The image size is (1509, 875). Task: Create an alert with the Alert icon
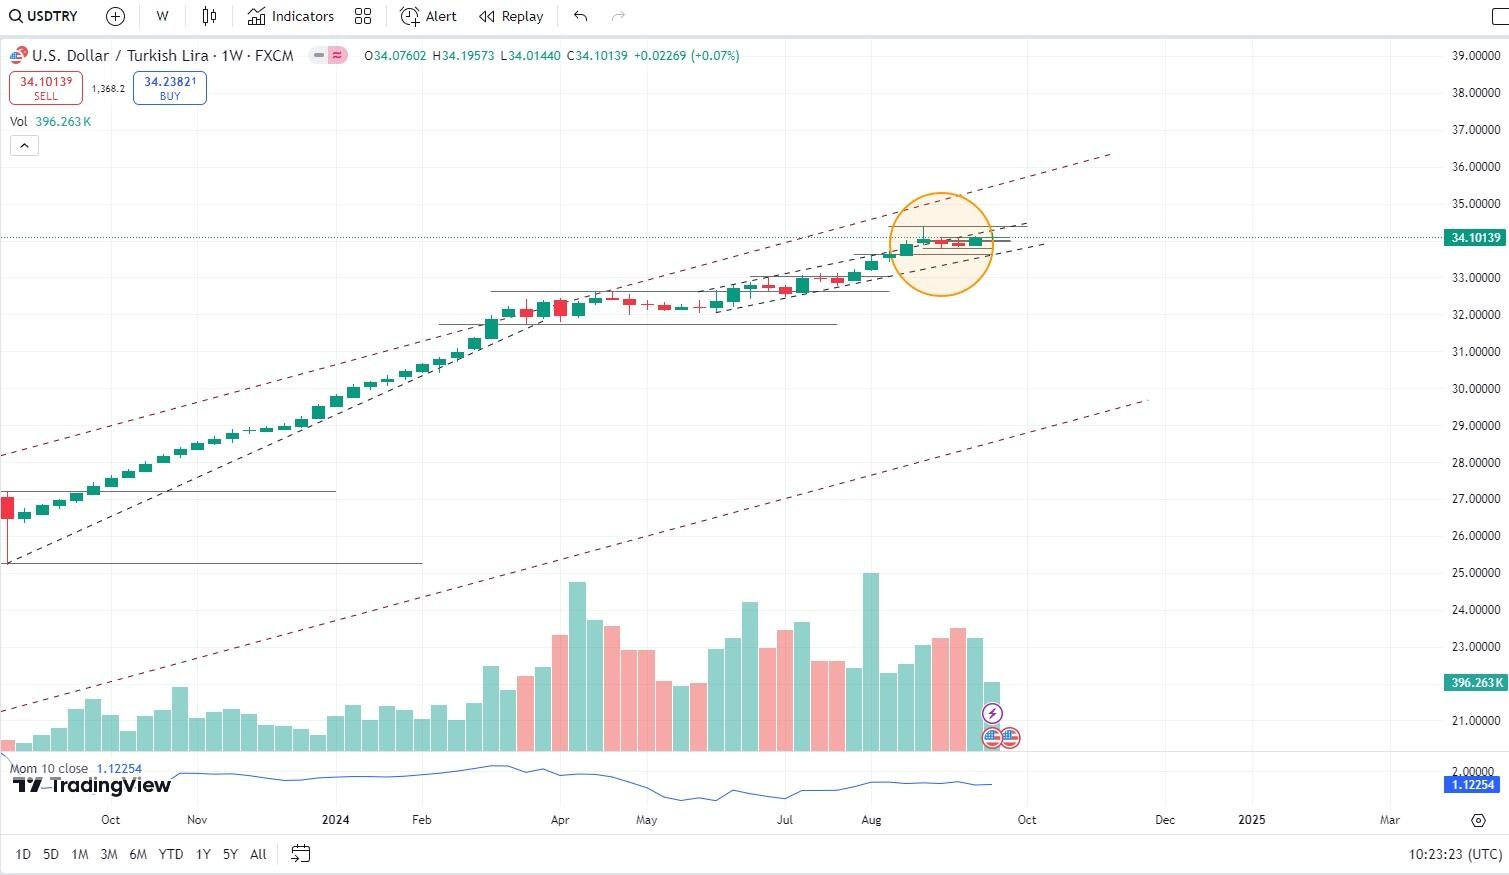pos(428,16)
